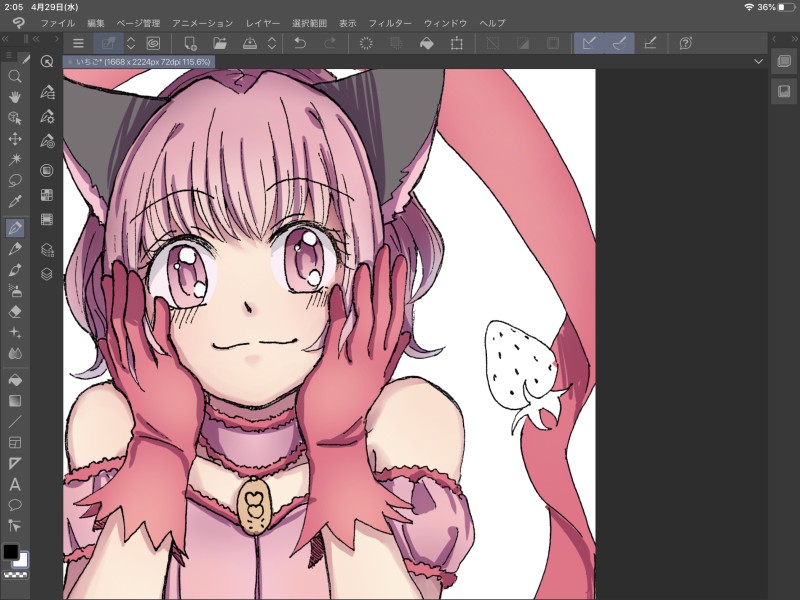Viewport: 800px width, 600px height.
Task: Select the Frame border tool
Action: (15, 443)
